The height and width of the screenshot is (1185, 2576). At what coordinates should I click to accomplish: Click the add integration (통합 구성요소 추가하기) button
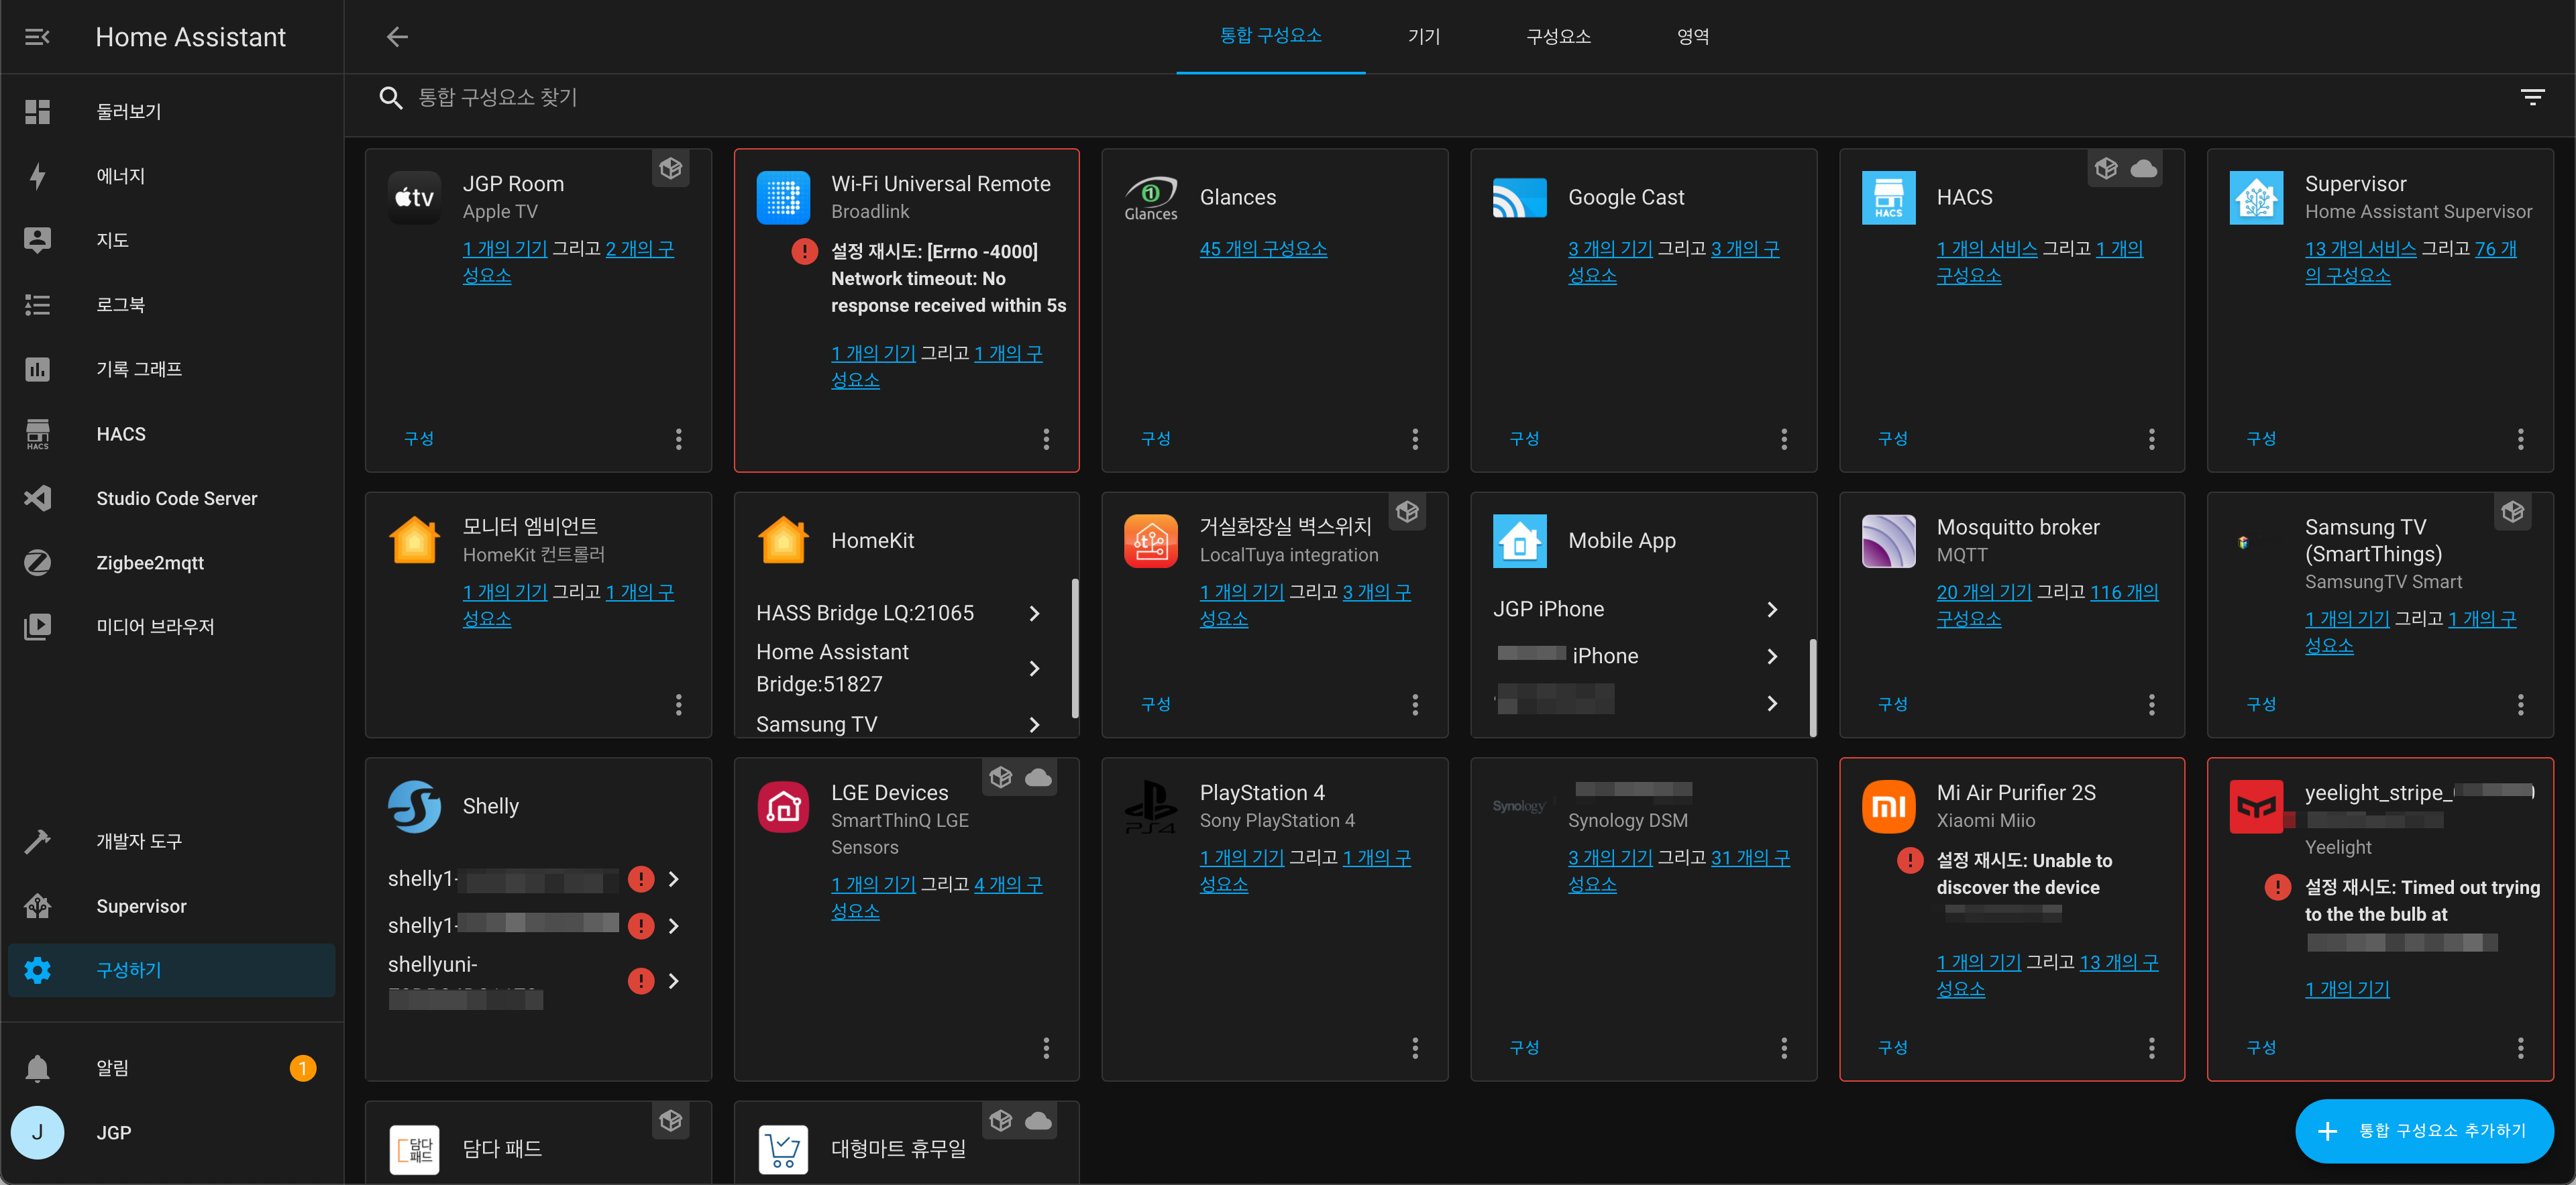[x=2424, y=1131]
